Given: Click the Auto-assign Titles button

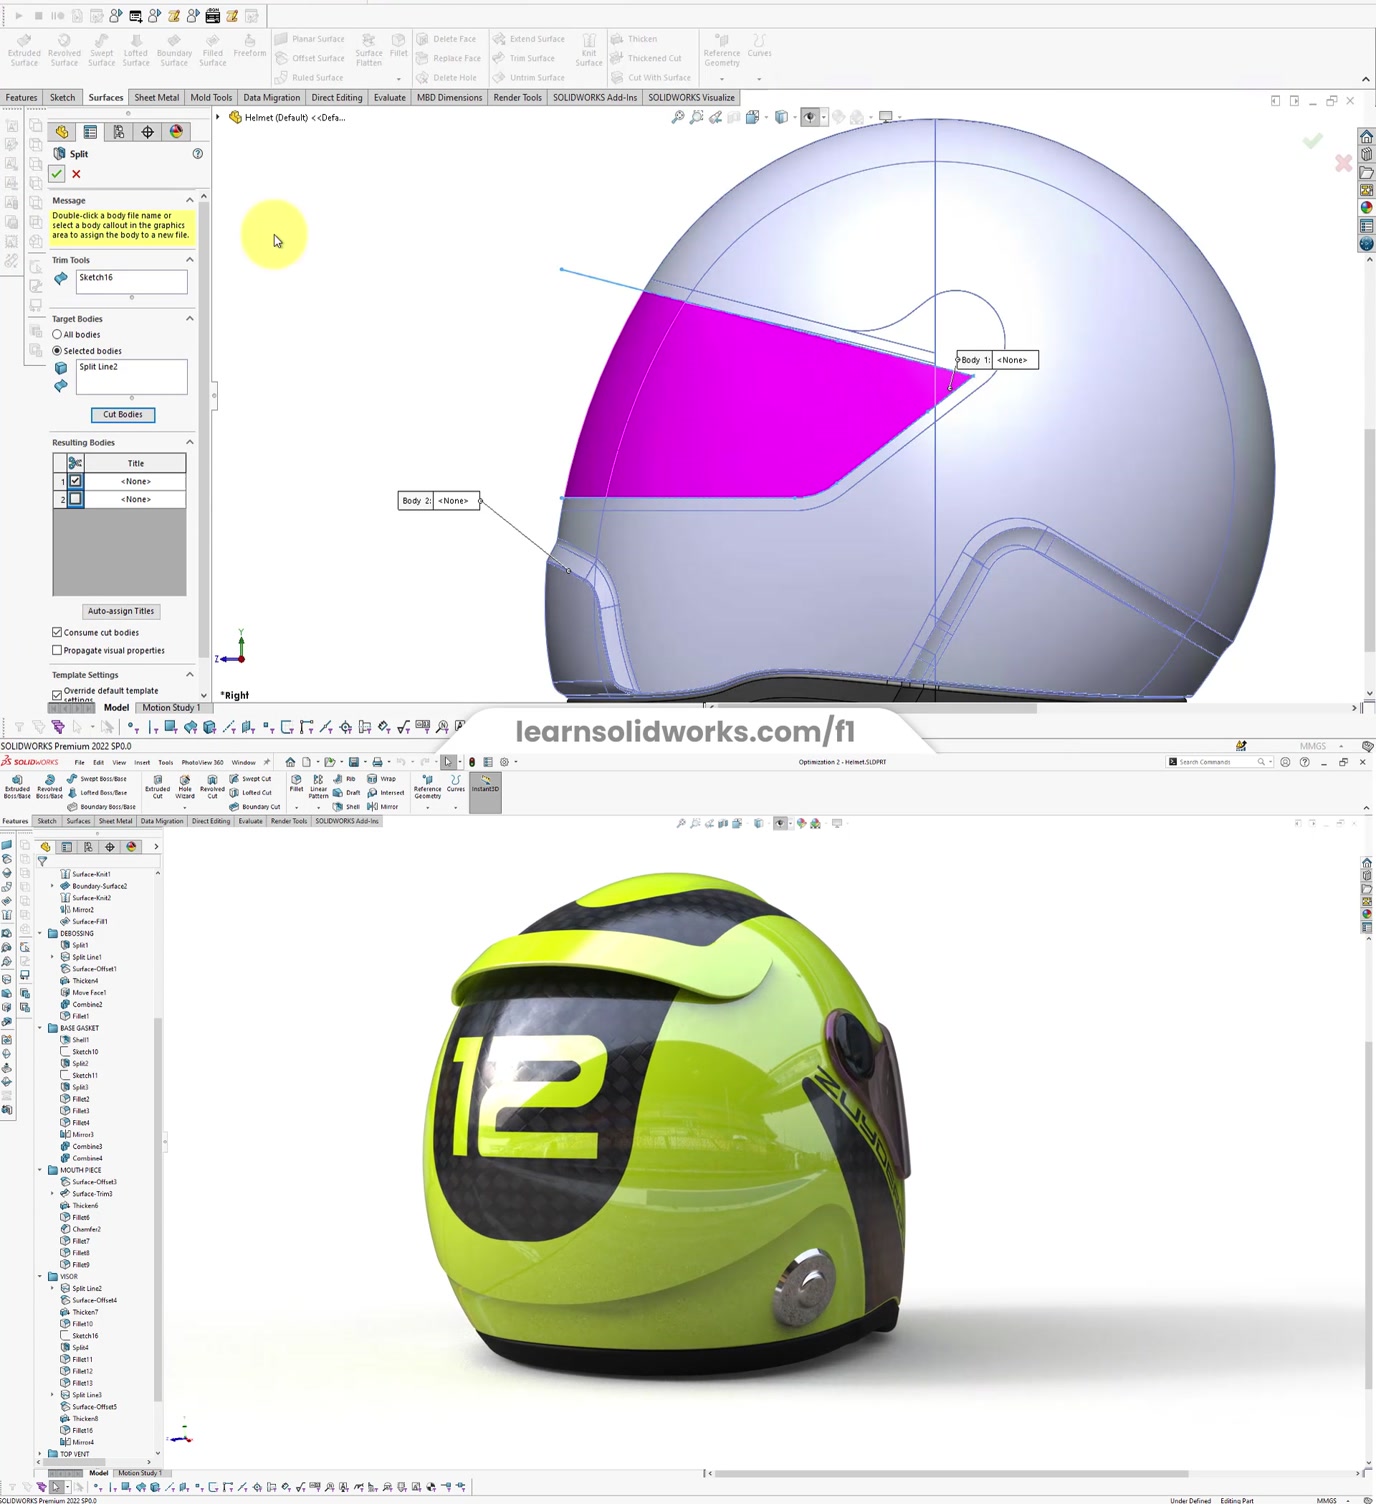Looking at the screenshot, I should (121, 611).
